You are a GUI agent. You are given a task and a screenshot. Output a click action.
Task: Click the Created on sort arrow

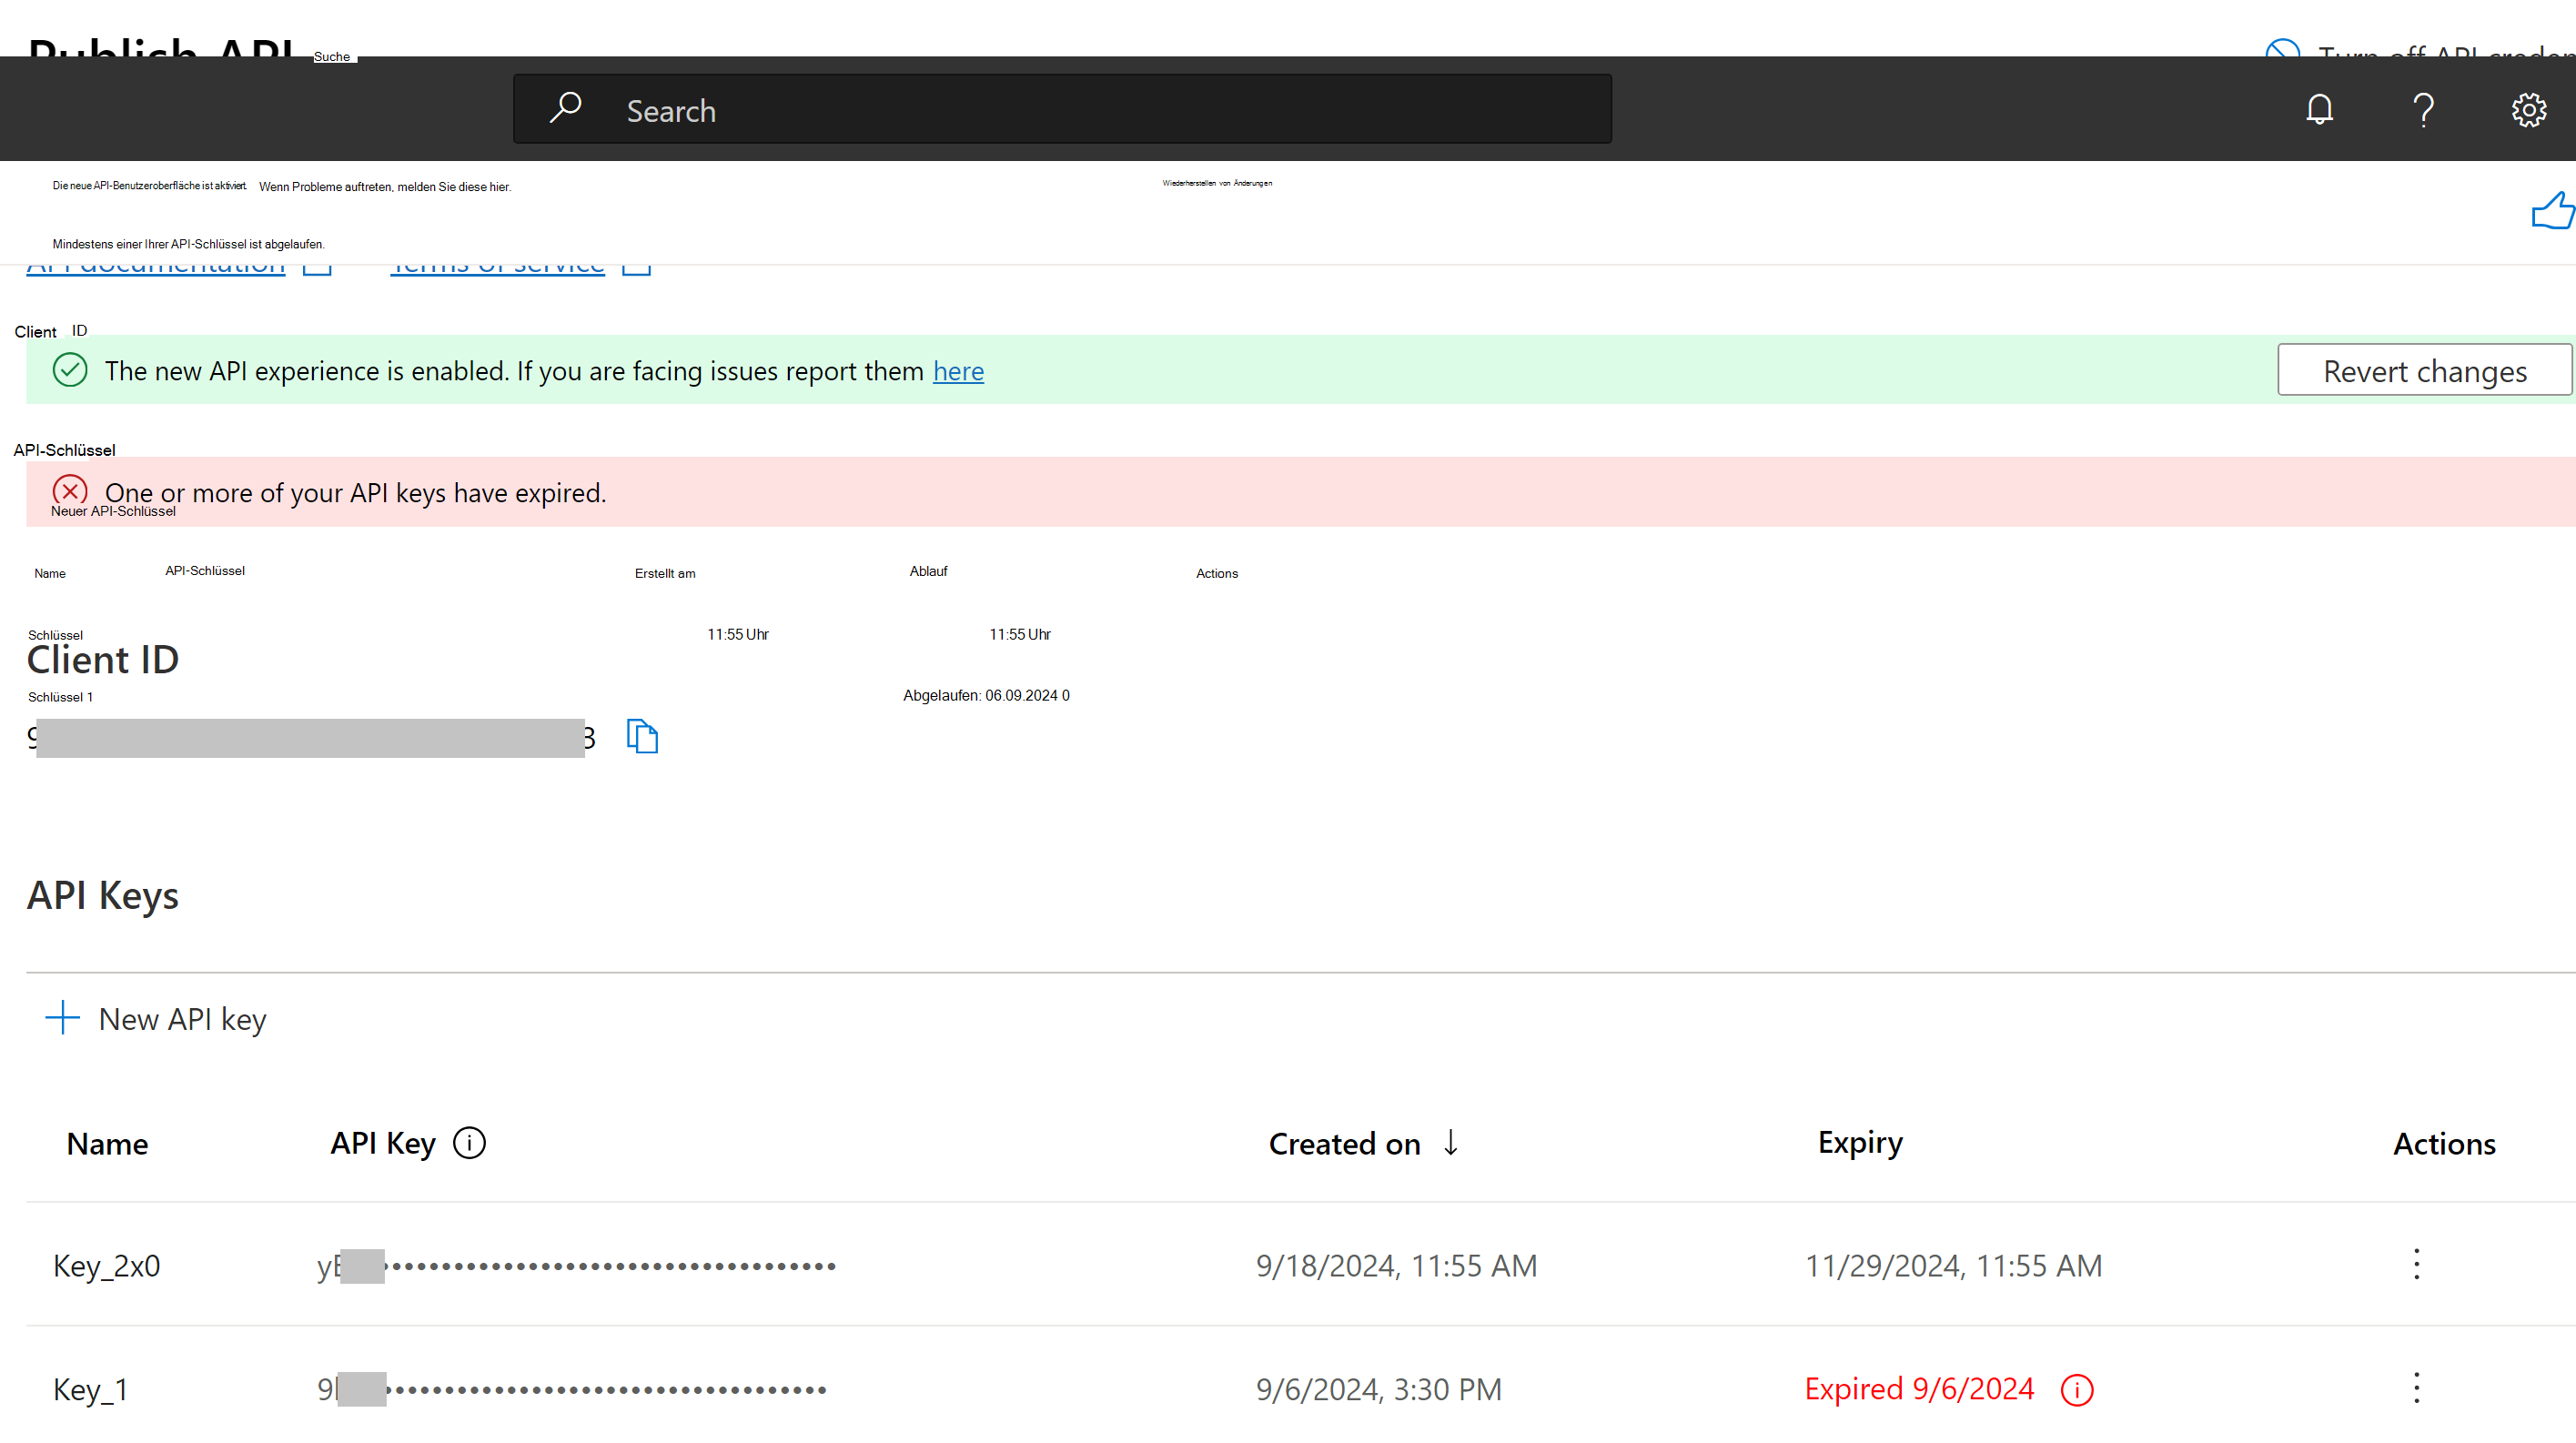click(x=1451, y=1143)
